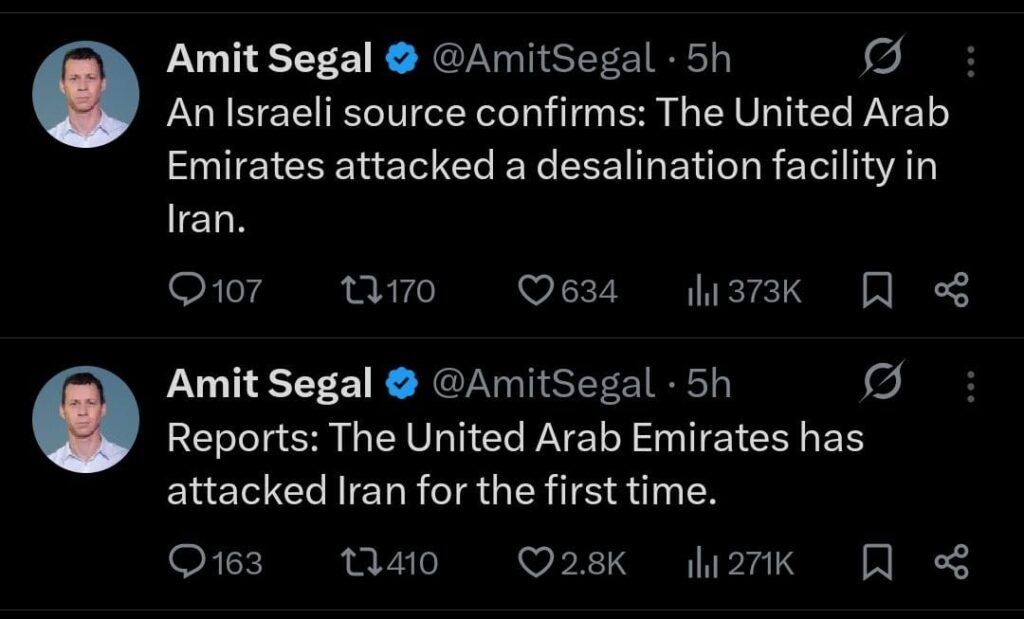Reply to the desalination facility tweet

pyautogui.click(x=185, y=291)
